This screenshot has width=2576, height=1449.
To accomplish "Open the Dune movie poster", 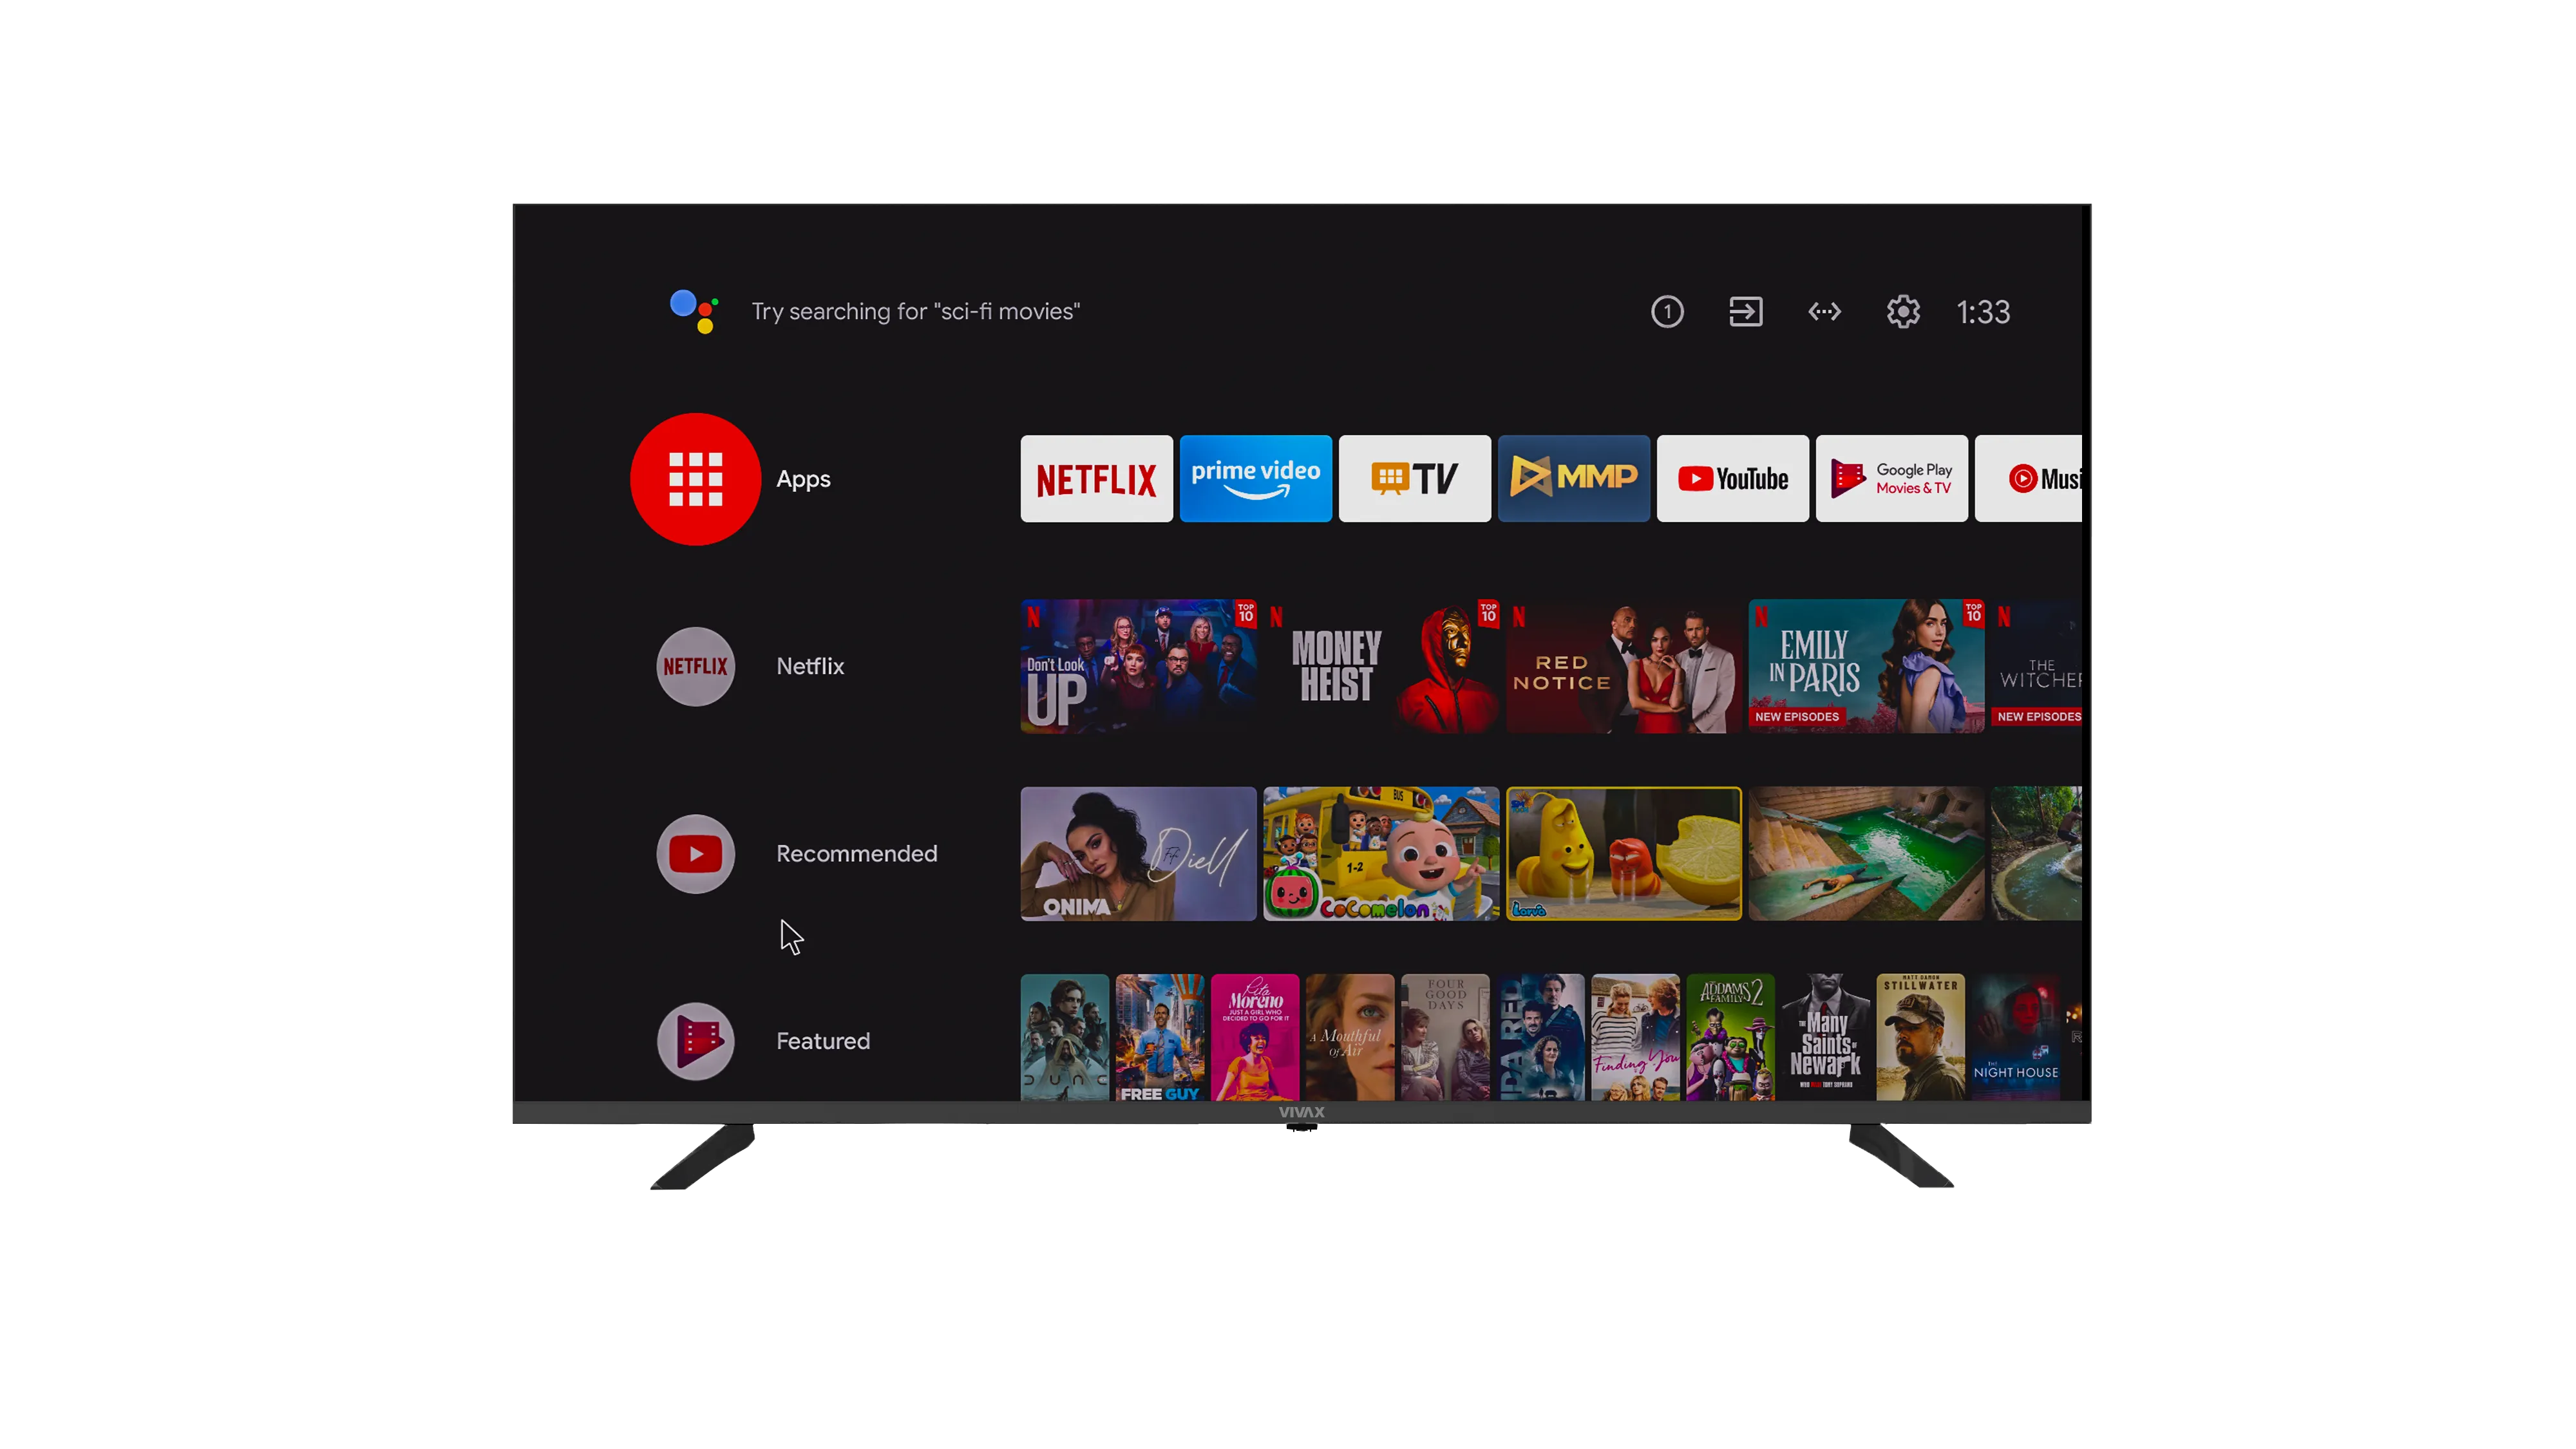I will click(1064, 1037).
